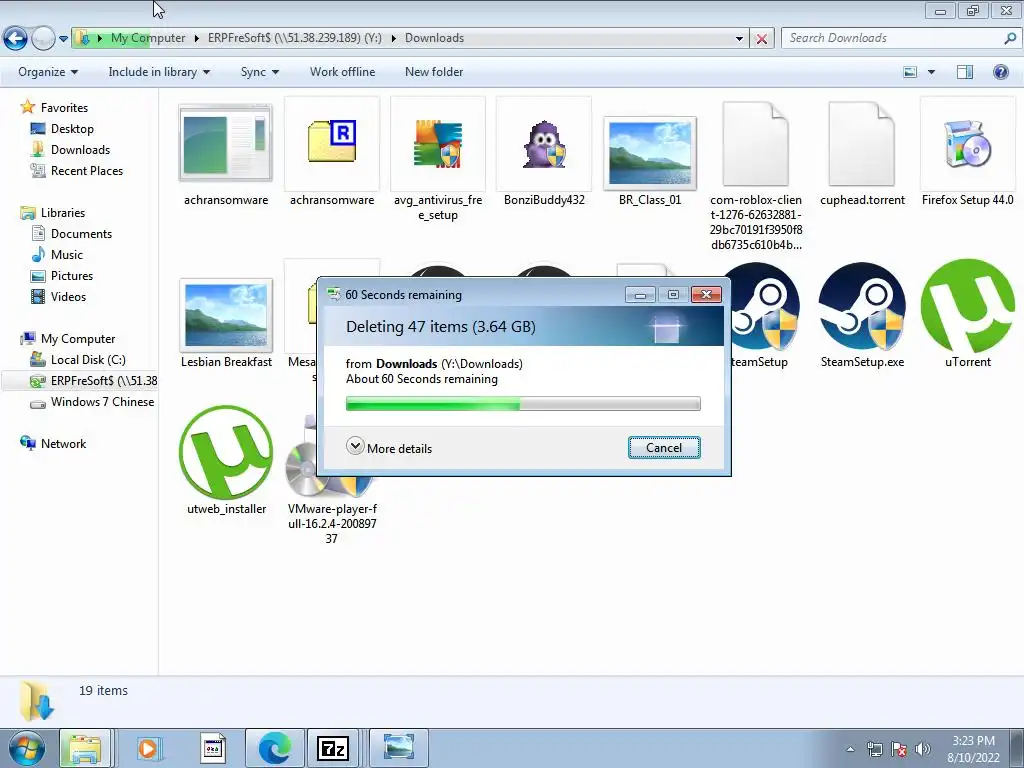Image resolution: width=1024 pixels, height=768 pixels.
Task: Open My Computer in navigation pane
Action: click(x=78, y=339)
